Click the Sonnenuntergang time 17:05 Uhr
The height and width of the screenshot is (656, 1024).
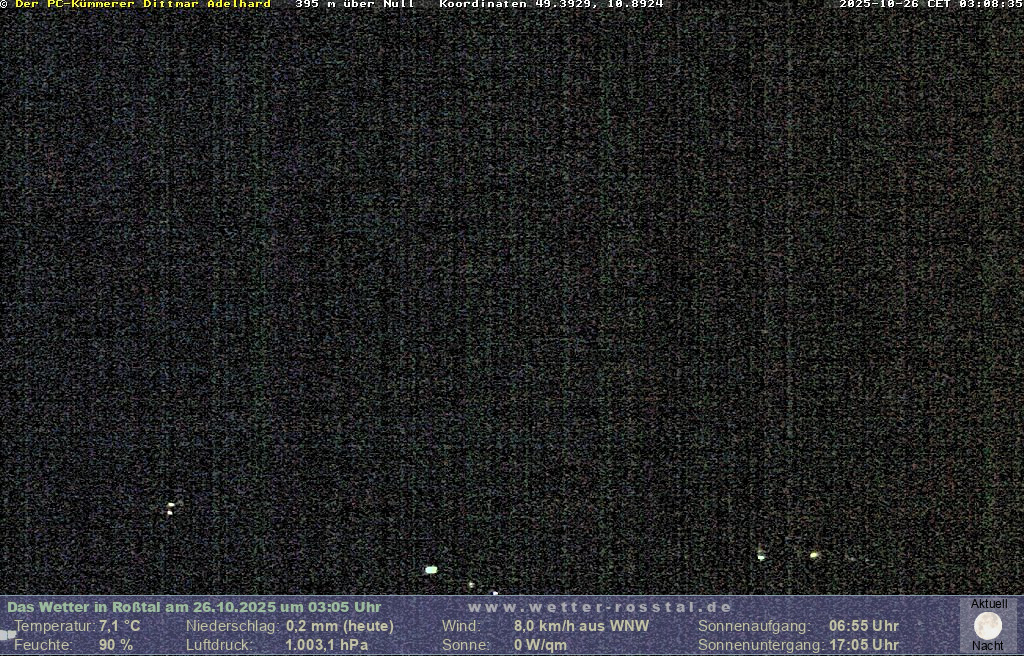tap(863, 645)
